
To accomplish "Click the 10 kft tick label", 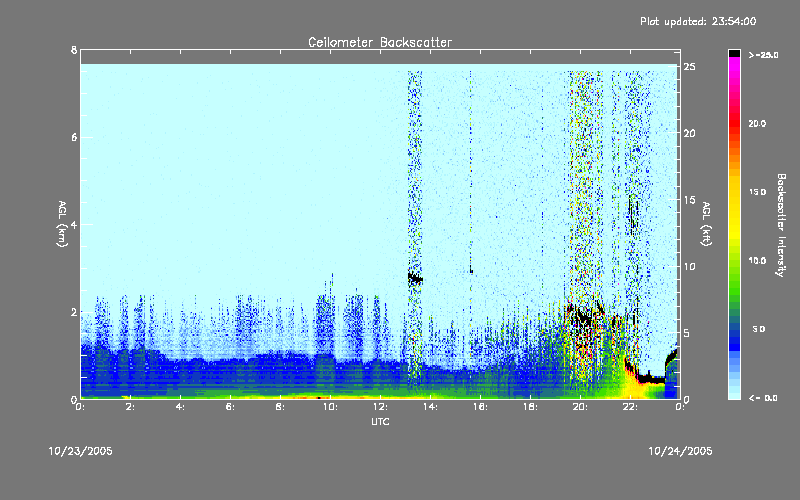I will click(690, 266).
